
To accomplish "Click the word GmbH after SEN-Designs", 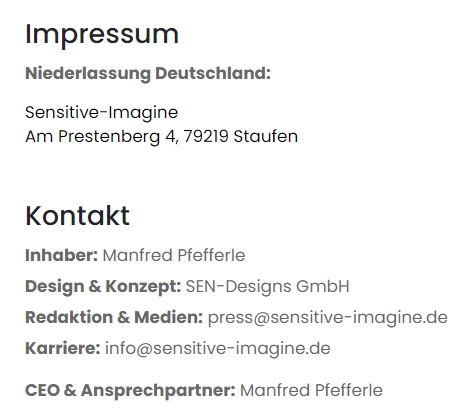I will (x=323, y=287).
